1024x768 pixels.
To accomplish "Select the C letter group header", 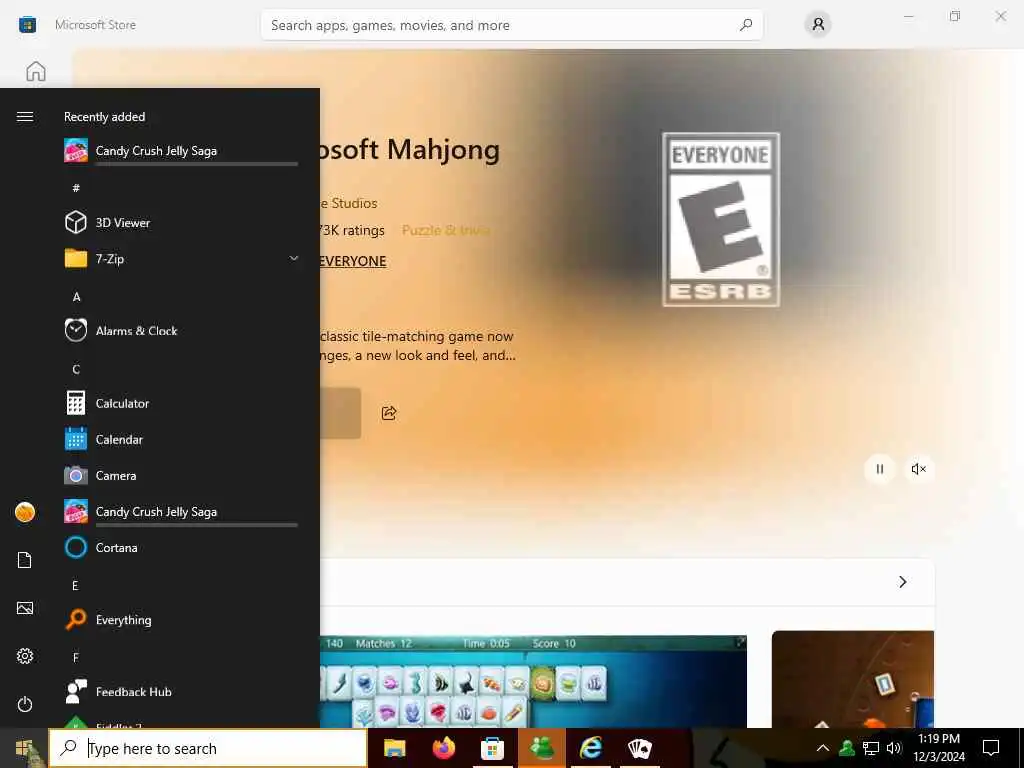I will tap(76, 370).
